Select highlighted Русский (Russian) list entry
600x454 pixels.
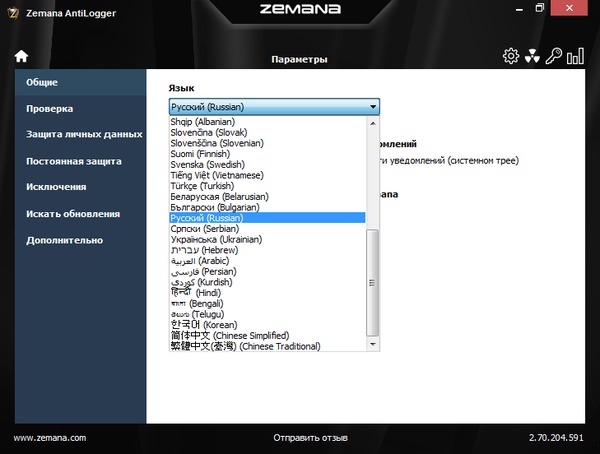point(267,218)
